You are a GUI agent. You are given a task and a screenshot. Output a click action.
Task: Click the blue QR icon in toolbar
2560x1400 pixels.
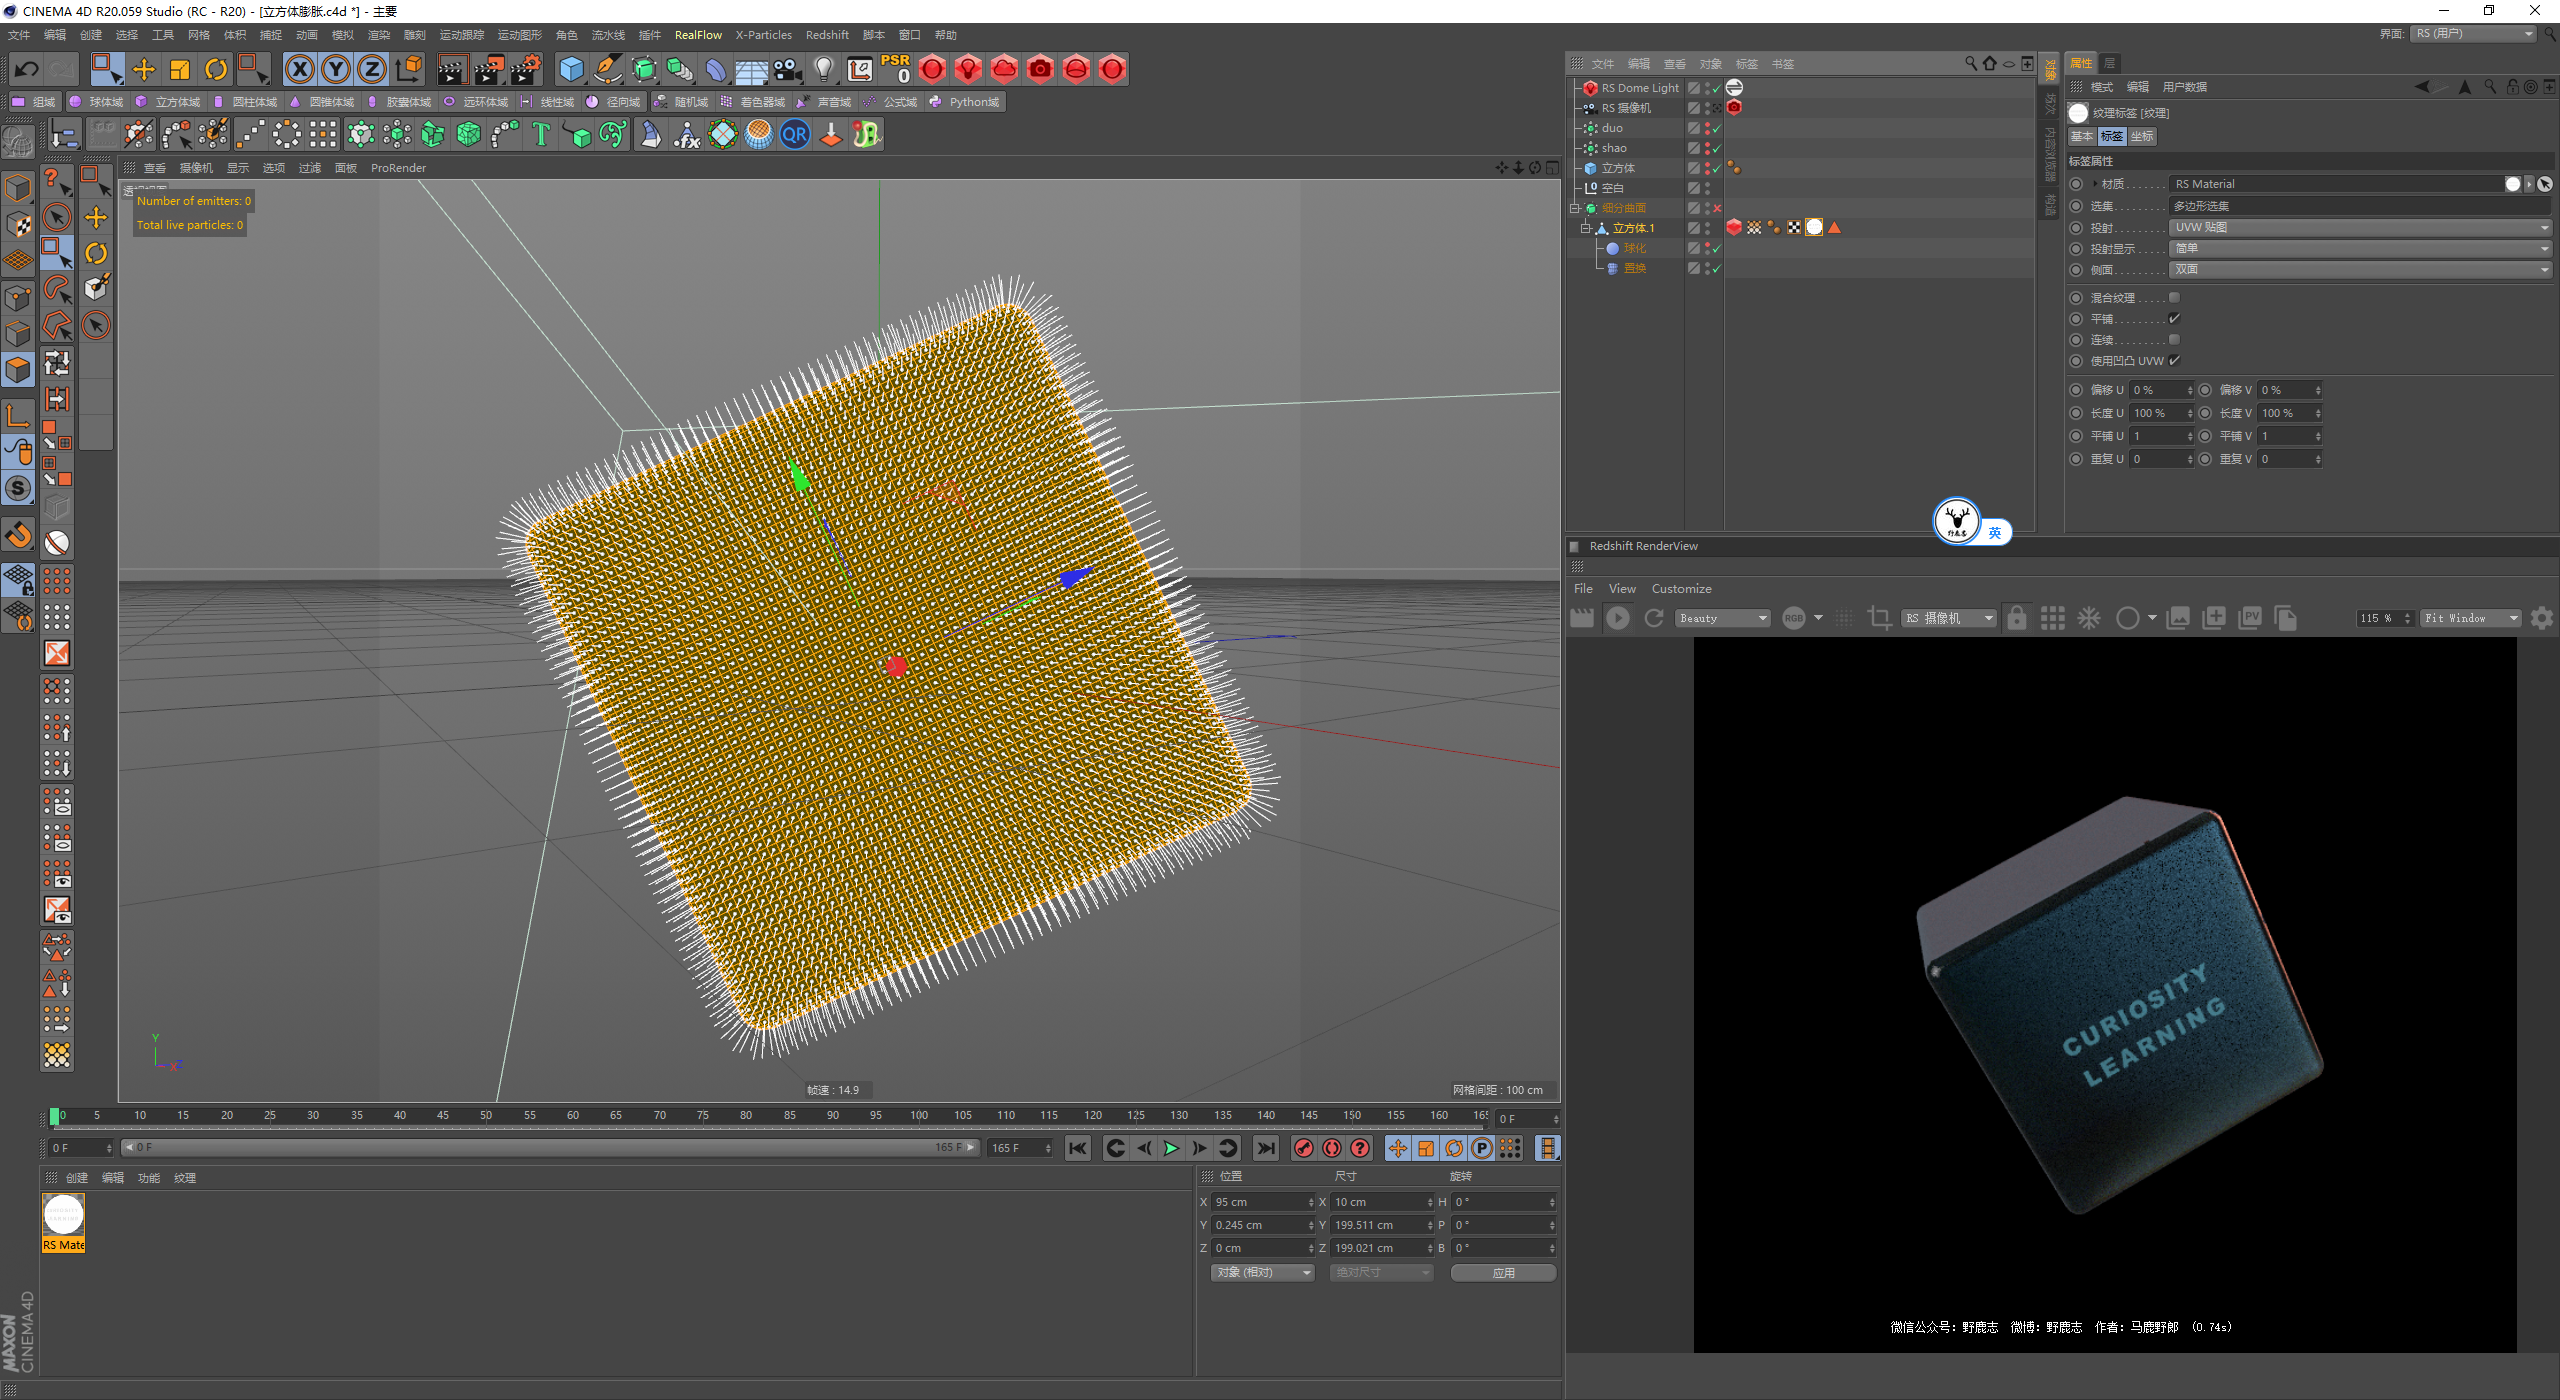click(x=795, y=134)
